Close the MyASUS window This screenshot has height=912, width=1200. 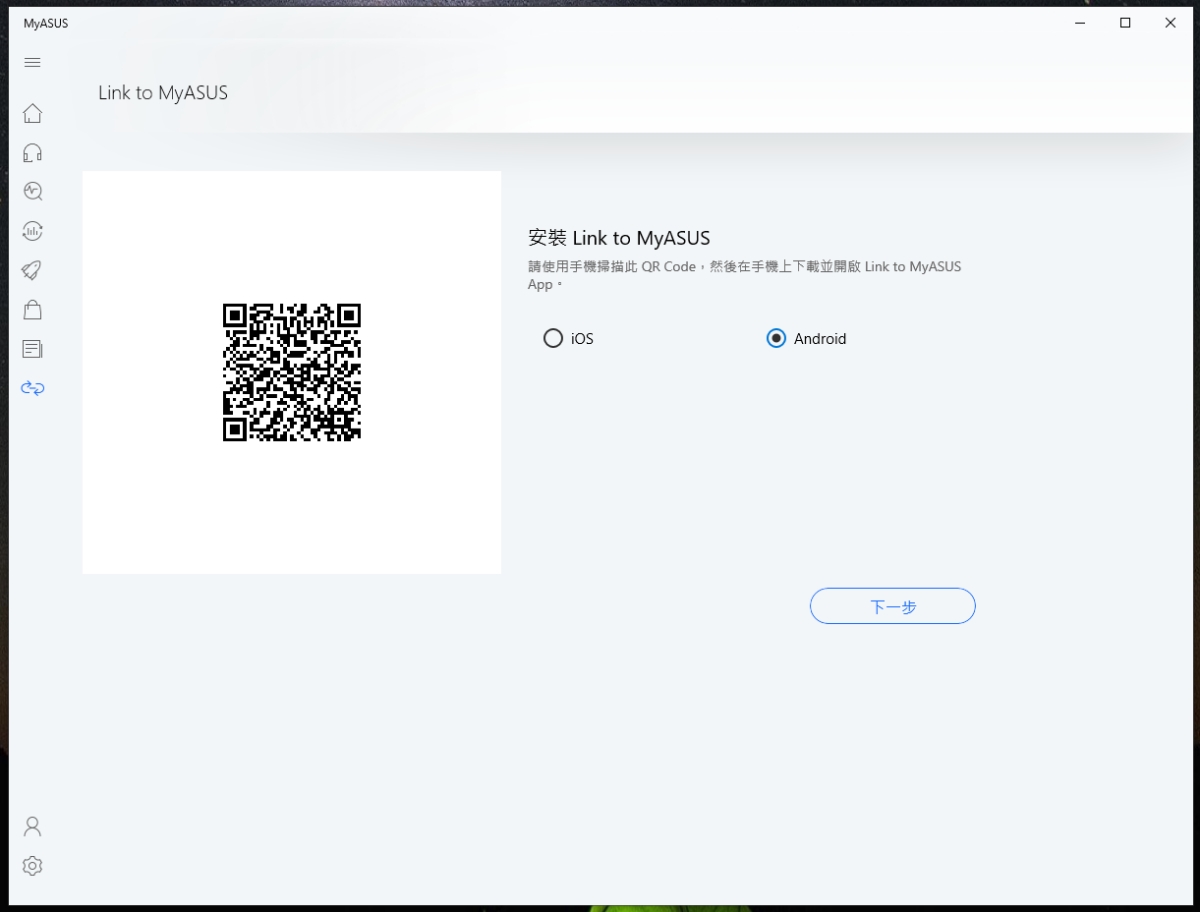1170,23
